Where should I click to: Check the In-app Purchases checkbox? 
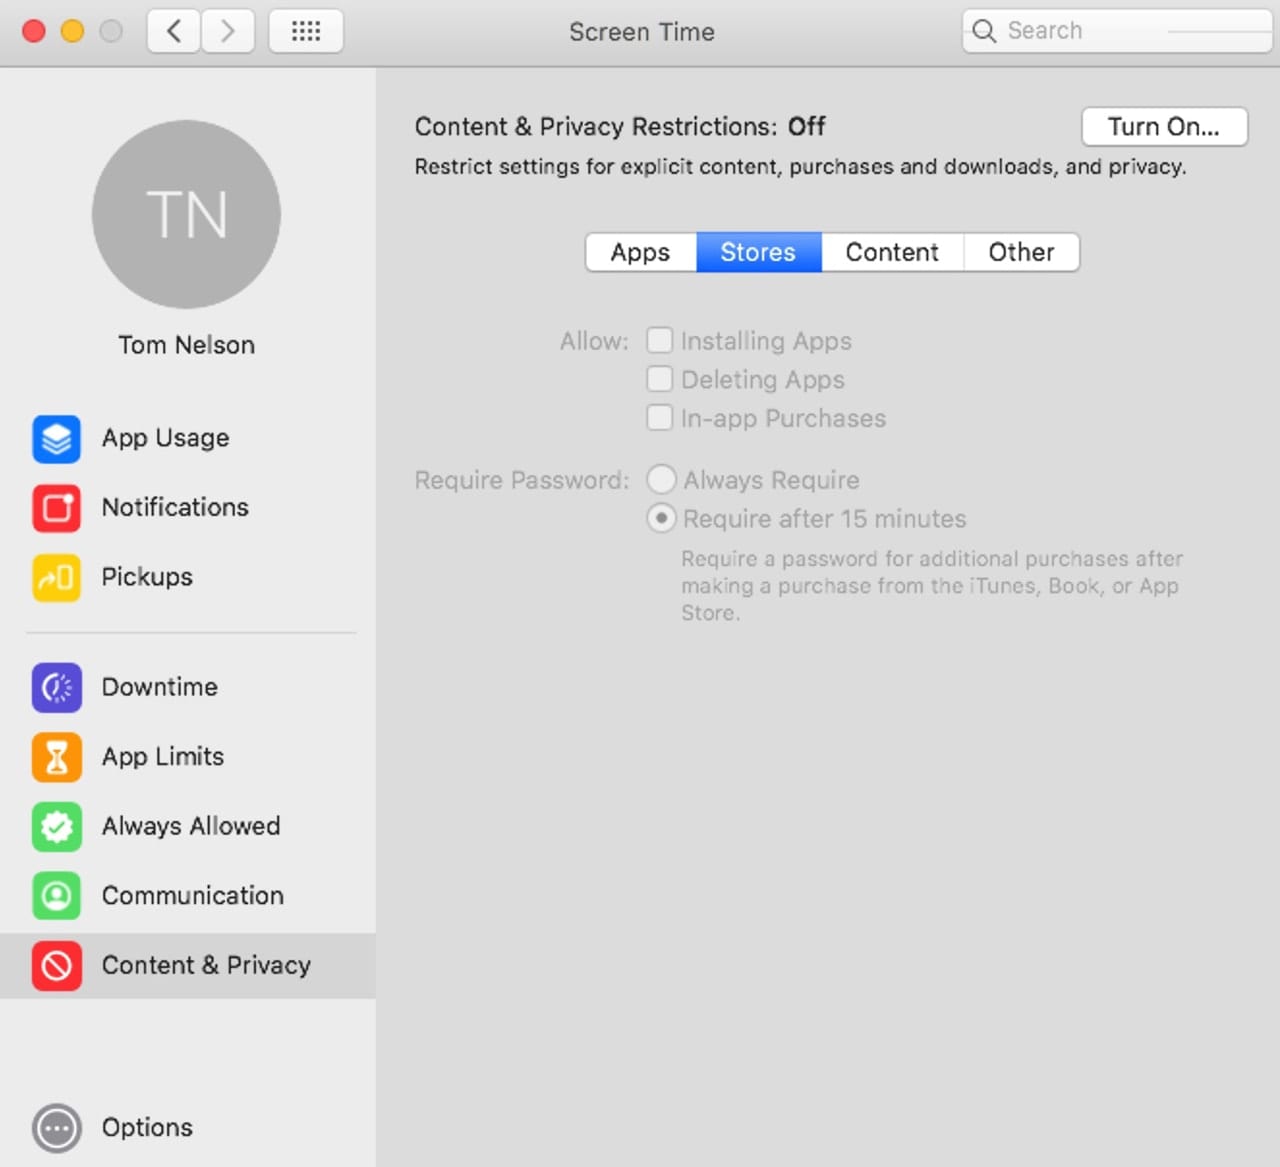click(659, 417)
